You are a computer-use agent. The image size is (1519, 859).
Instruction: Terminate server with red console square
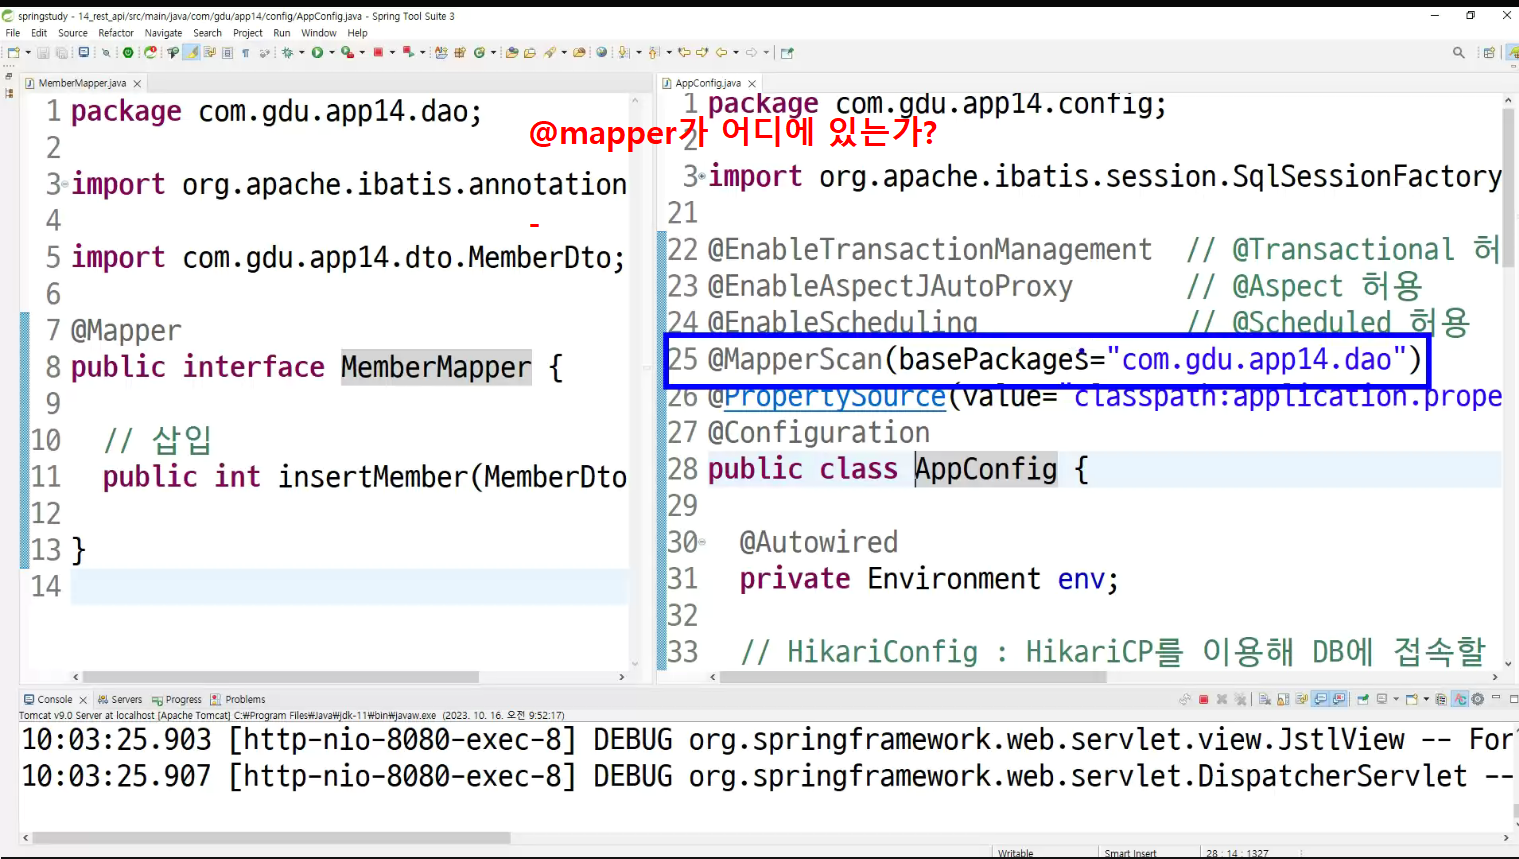[x=1204, y=699]
